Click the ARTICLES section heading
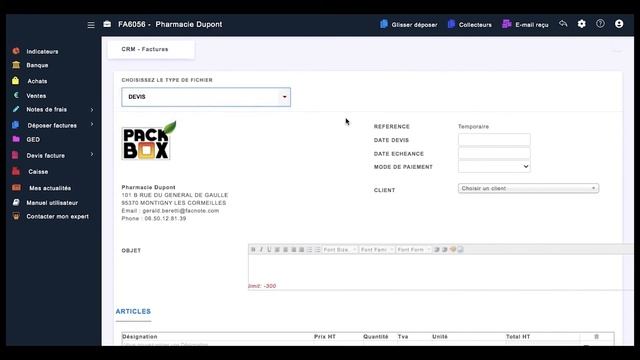This screenshot has width=640, height=360. [133, 311]
